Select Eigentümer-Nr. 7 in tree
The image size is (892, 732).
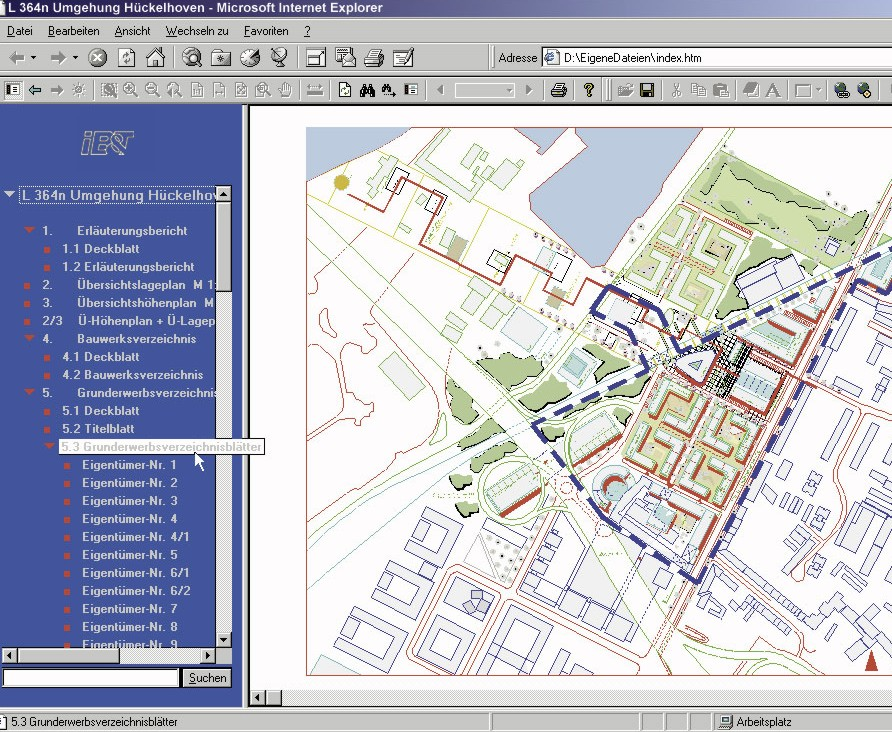[x=129, y=609]
